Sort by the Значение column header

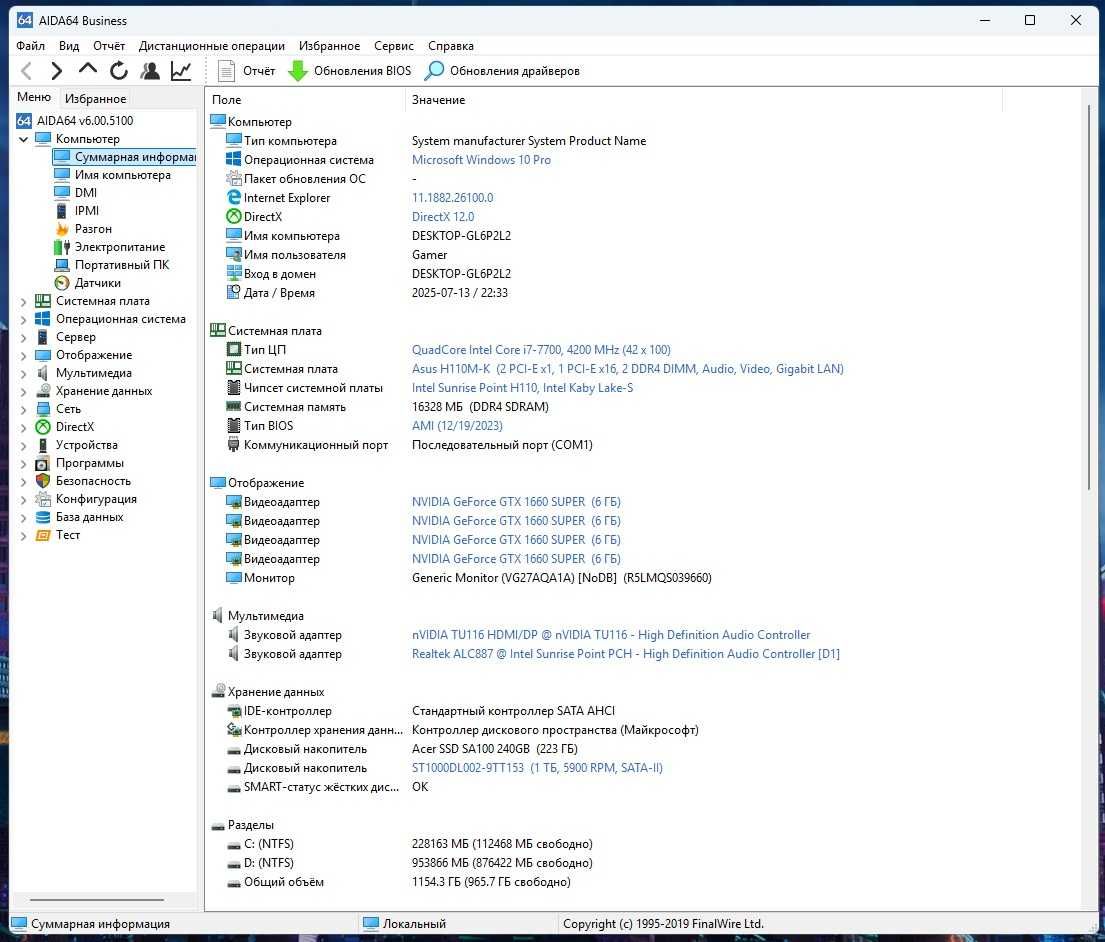click(x=703, y=100)
